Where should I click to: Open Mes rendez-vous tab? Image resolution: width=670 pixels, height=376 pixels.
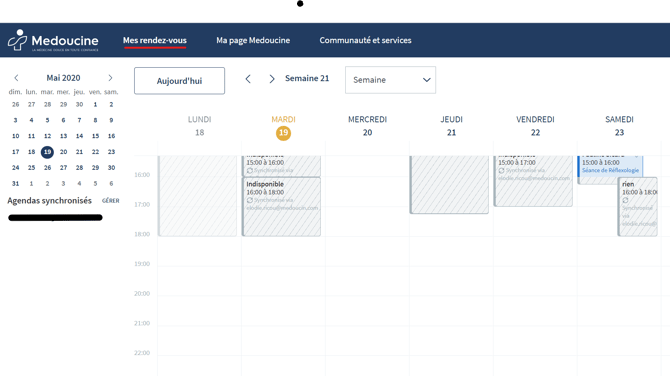click(x=155, y=40)
